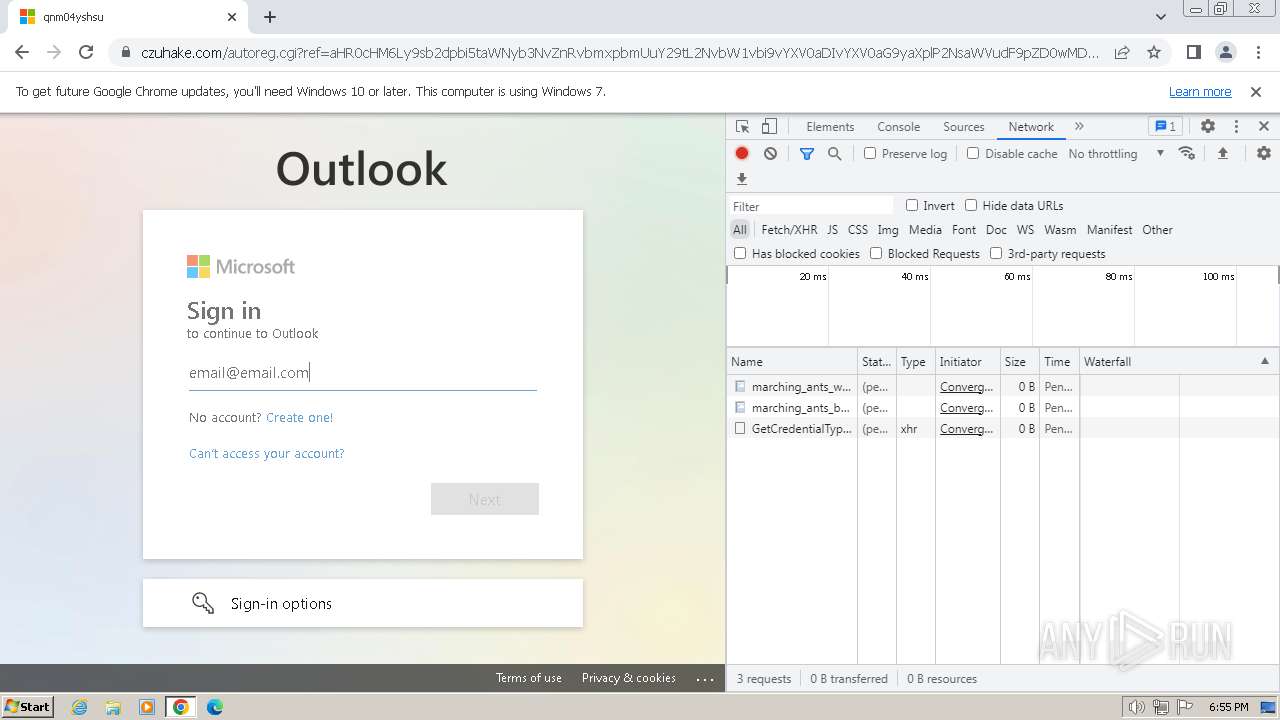Switch to the Console tab

coord(898,127)
